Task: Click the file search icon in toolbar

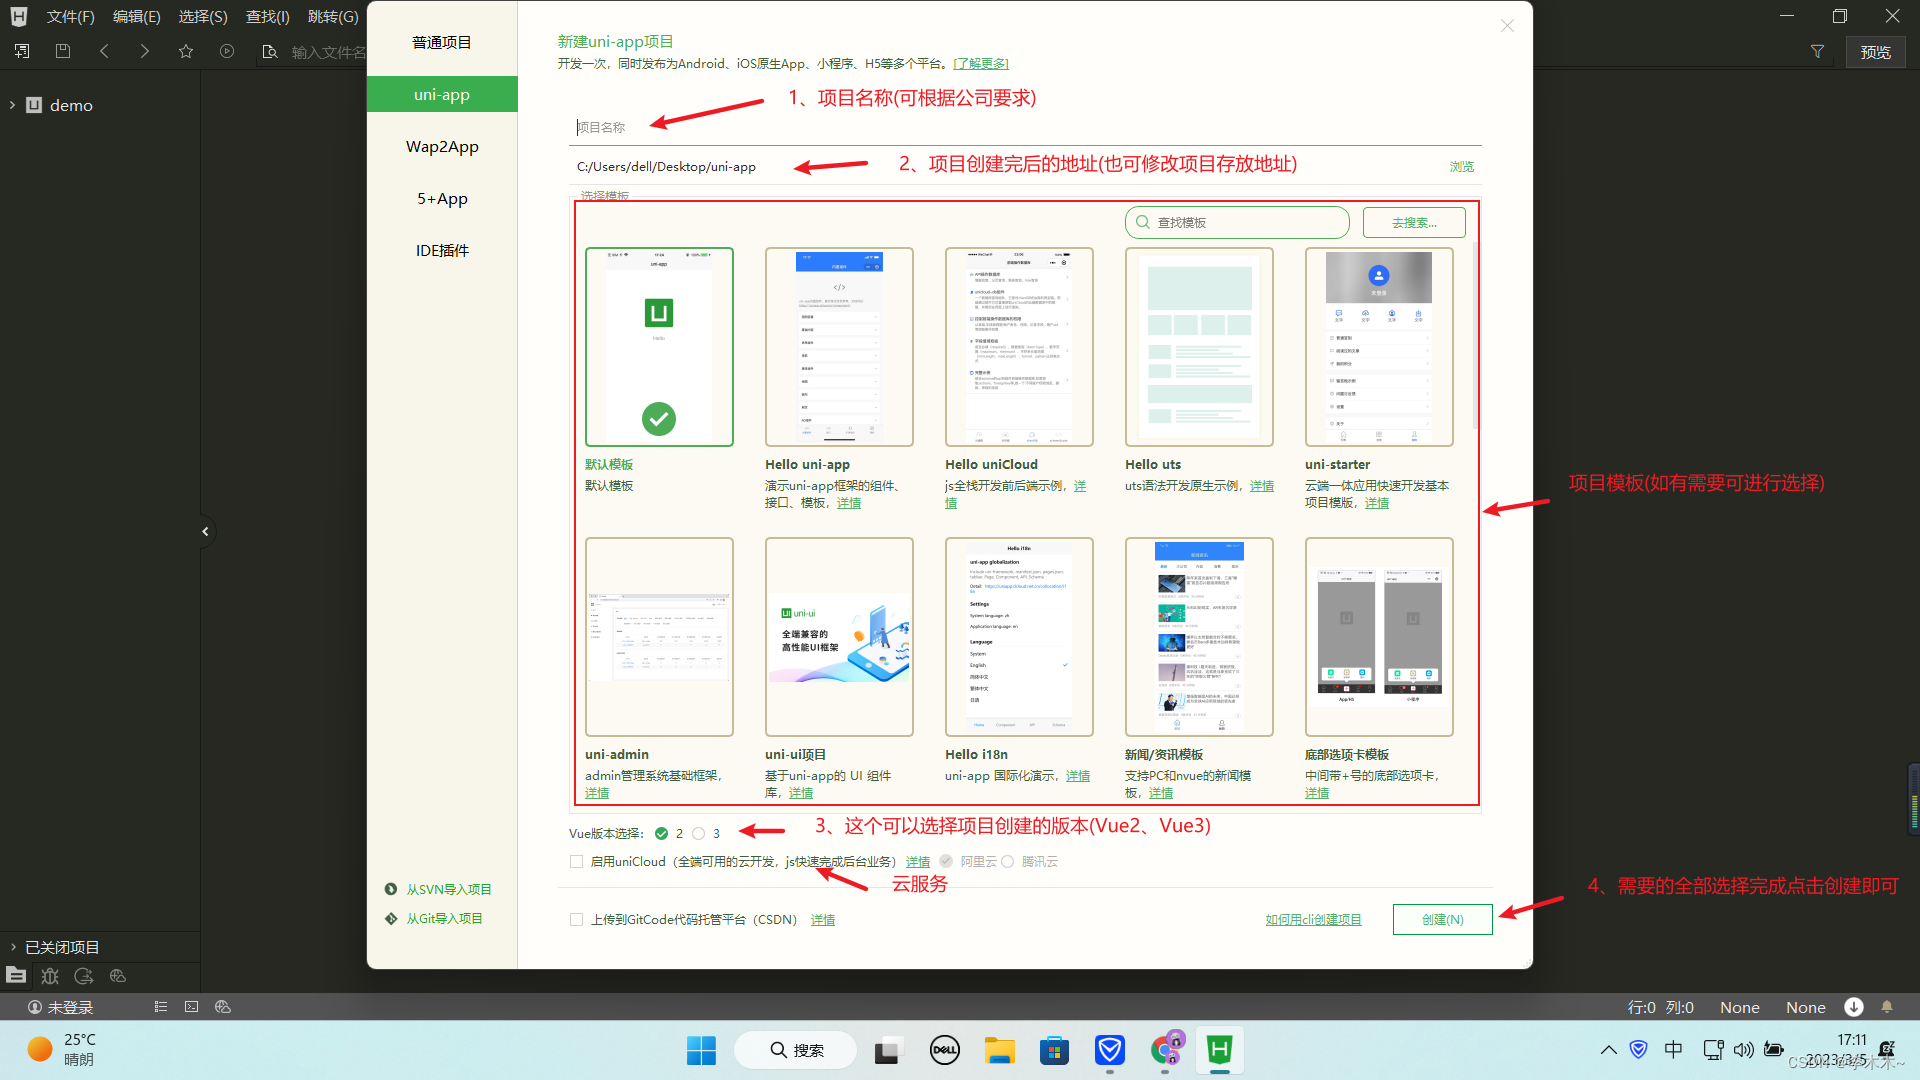Action: 269,51
